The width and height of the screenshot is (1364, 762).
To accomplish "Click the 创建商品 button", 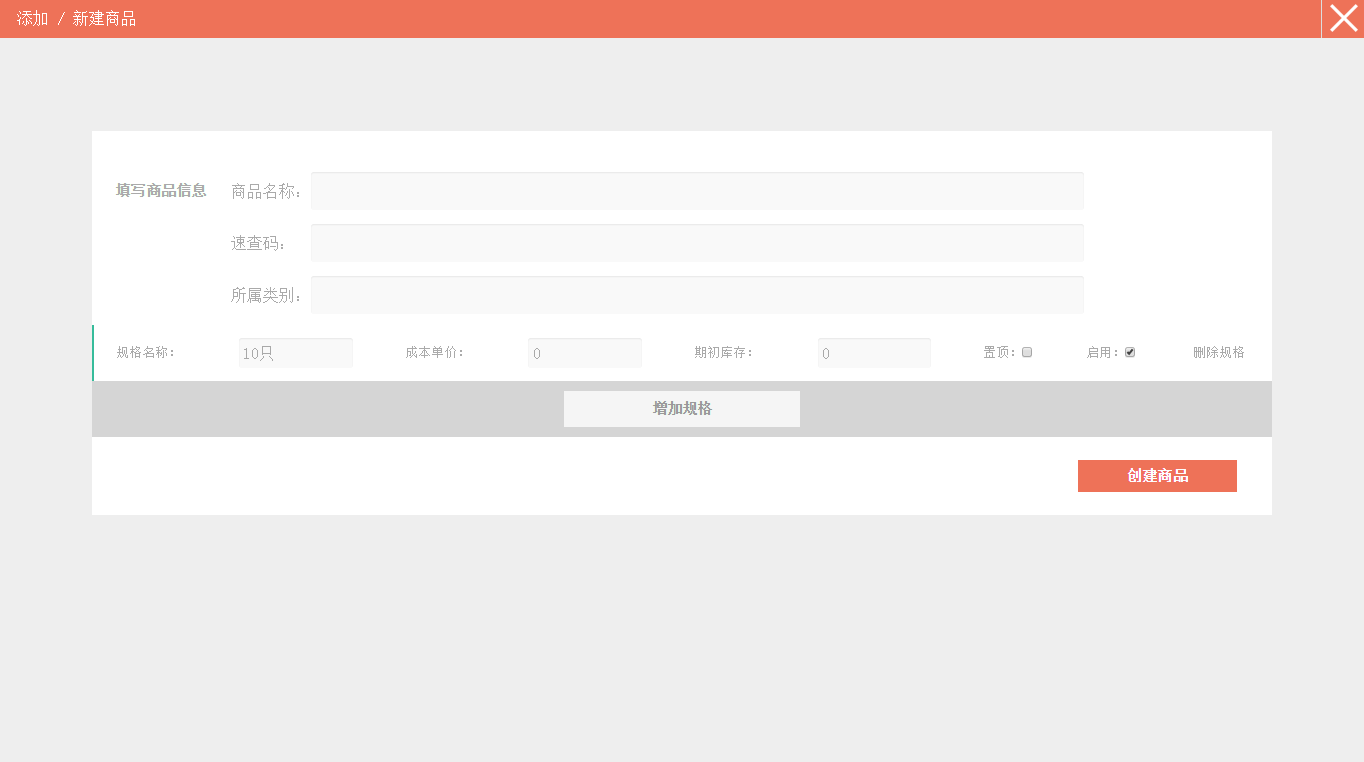I will (x=1157, y=476).
